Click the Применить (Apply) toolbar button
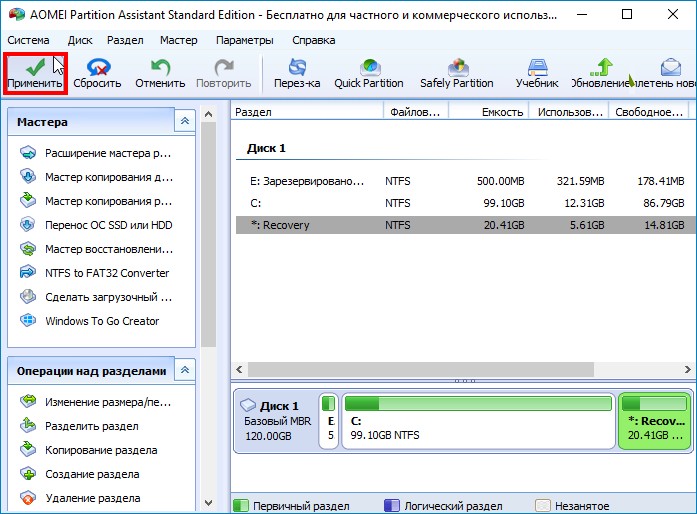This screenshot has height=514, width=697. click(x=35, y=73)
